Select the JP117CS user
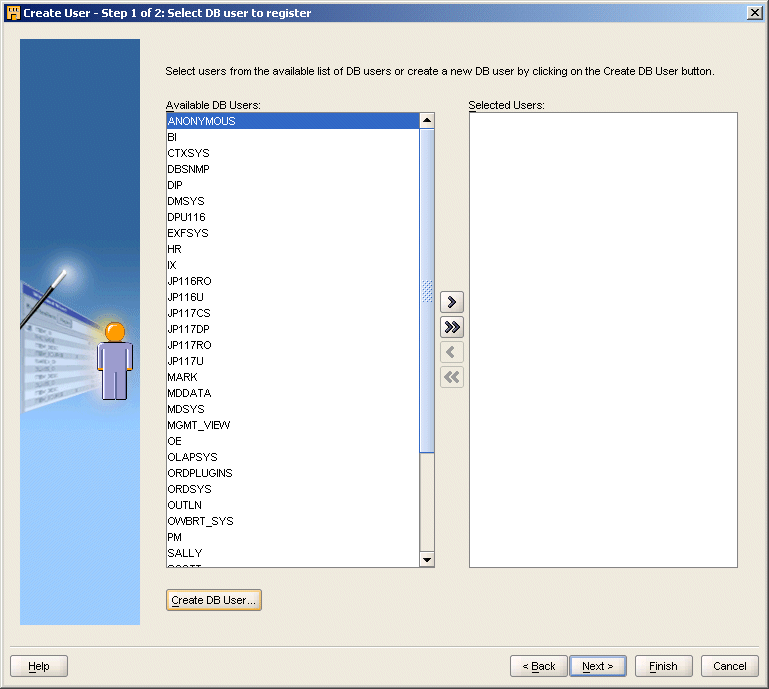Image resolution: width=769 pixels, height=689 pixels. click(x=293, y=313)
